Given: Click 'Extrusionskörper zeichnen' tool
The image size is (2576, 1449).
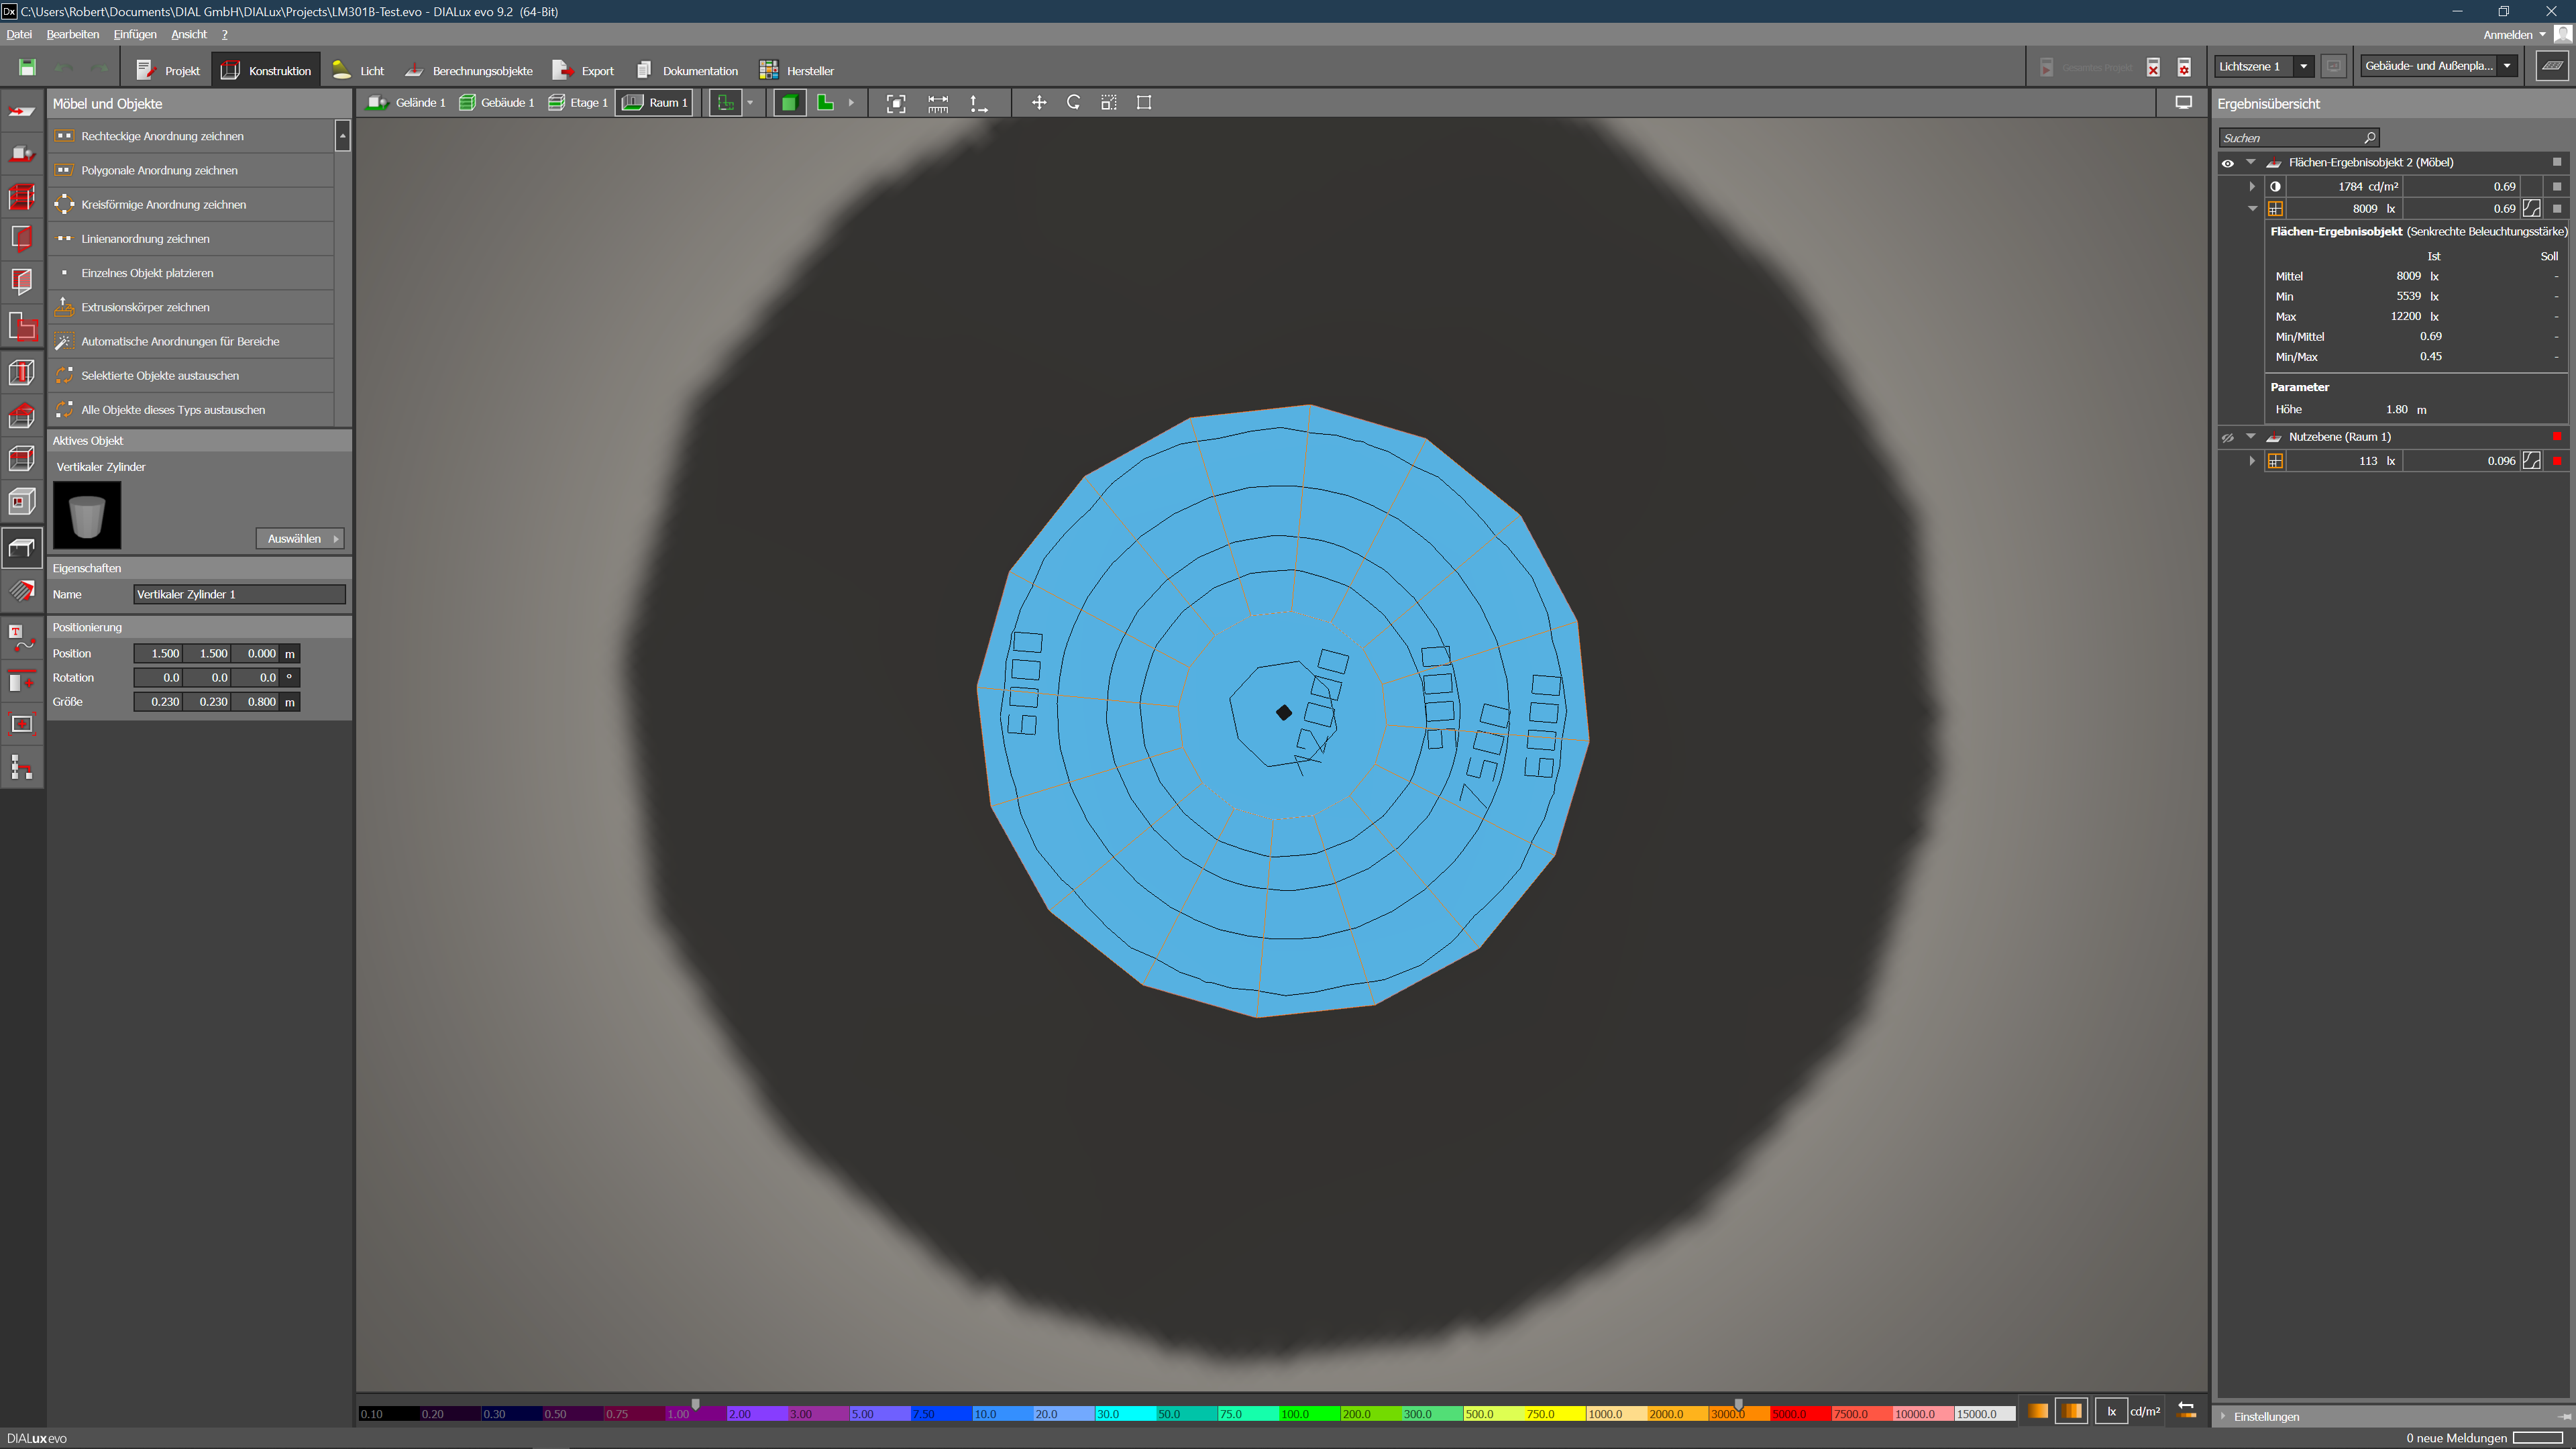Looking at the screenshot, I should [x=145, y=308].
